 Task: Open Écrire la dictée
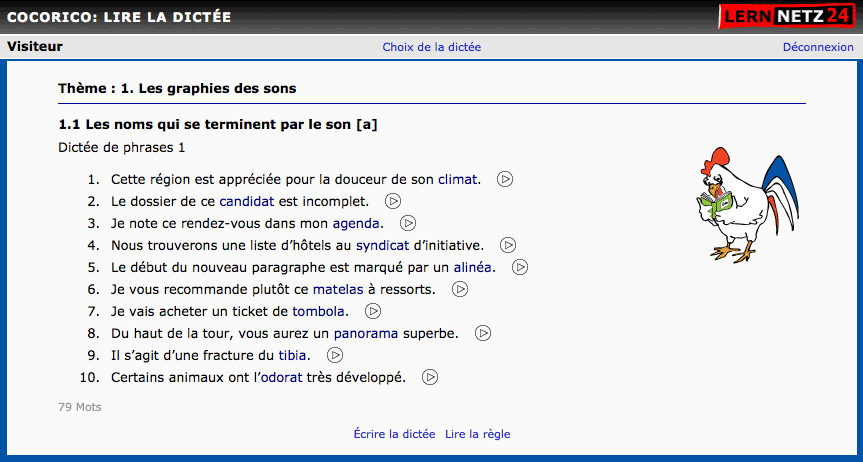394,434
